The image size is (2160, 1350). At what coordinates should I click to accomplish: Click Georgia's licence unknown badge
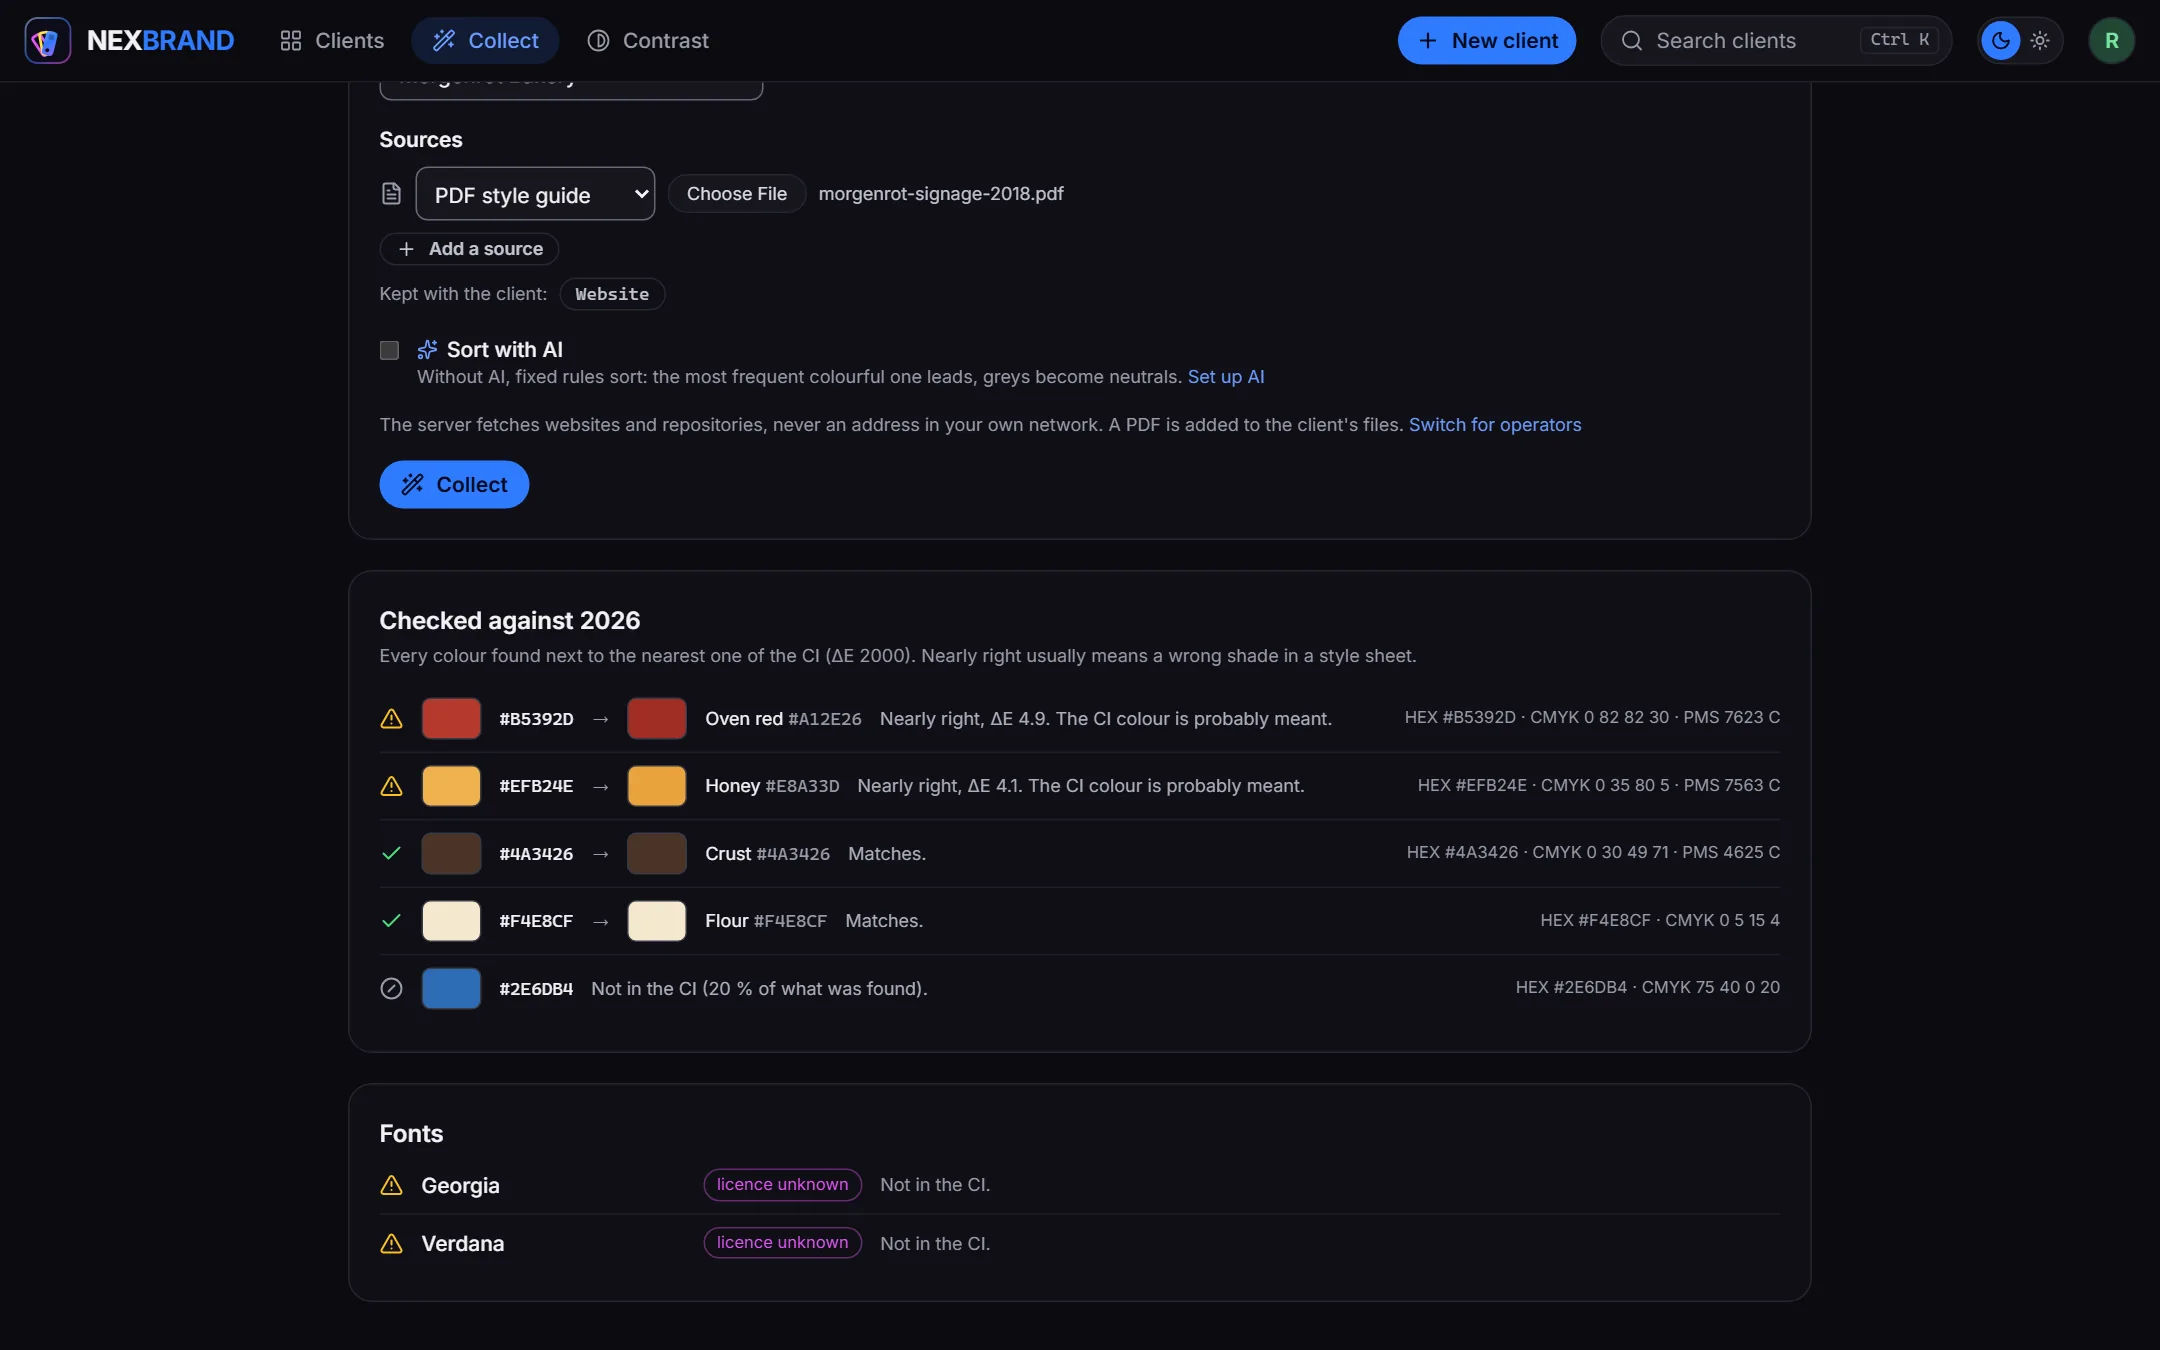pos(782,1184)
